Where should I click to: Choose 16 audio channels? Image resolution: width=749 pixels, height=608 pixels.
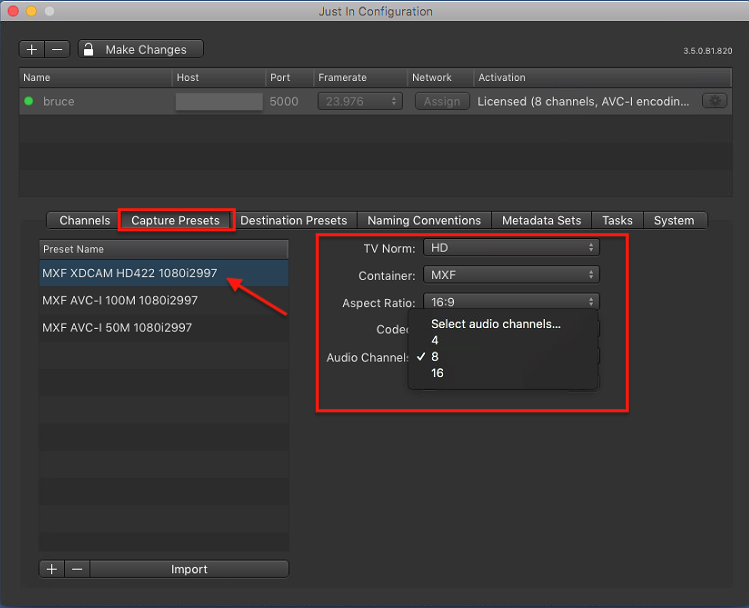click(503, 373)
